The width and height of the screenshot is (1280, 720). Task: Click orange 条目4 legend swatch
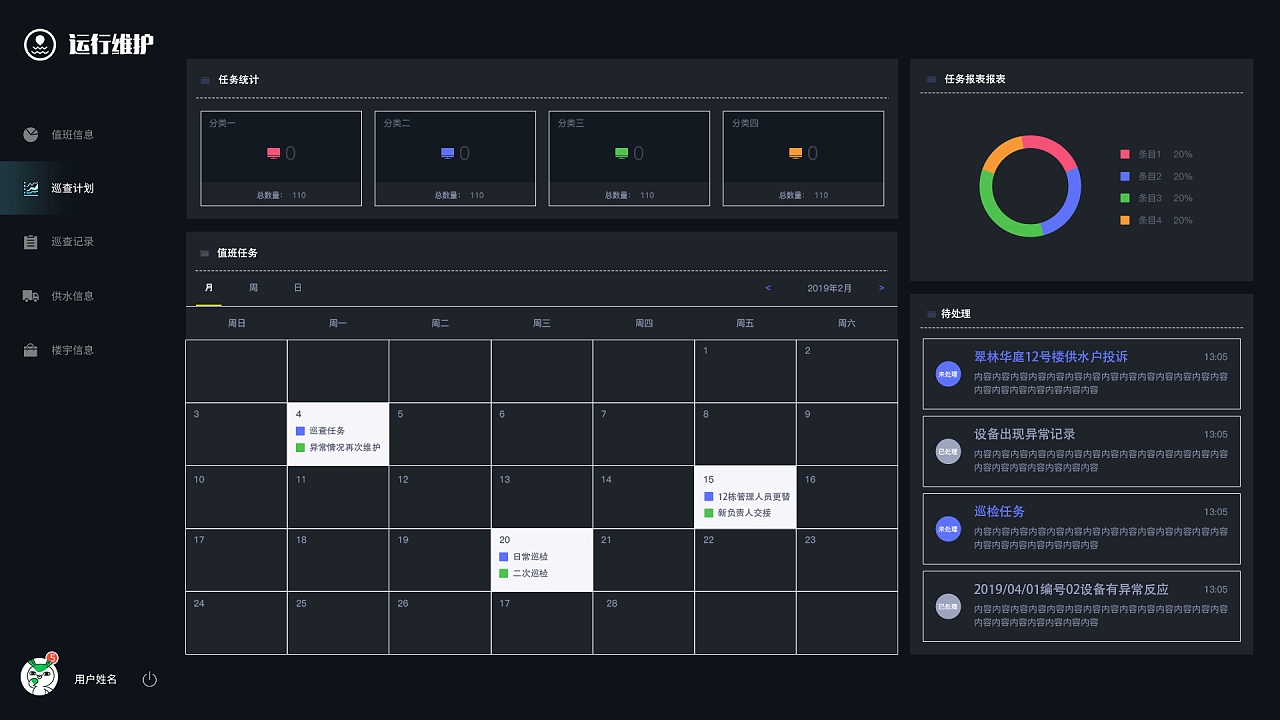pos(1125,220)
